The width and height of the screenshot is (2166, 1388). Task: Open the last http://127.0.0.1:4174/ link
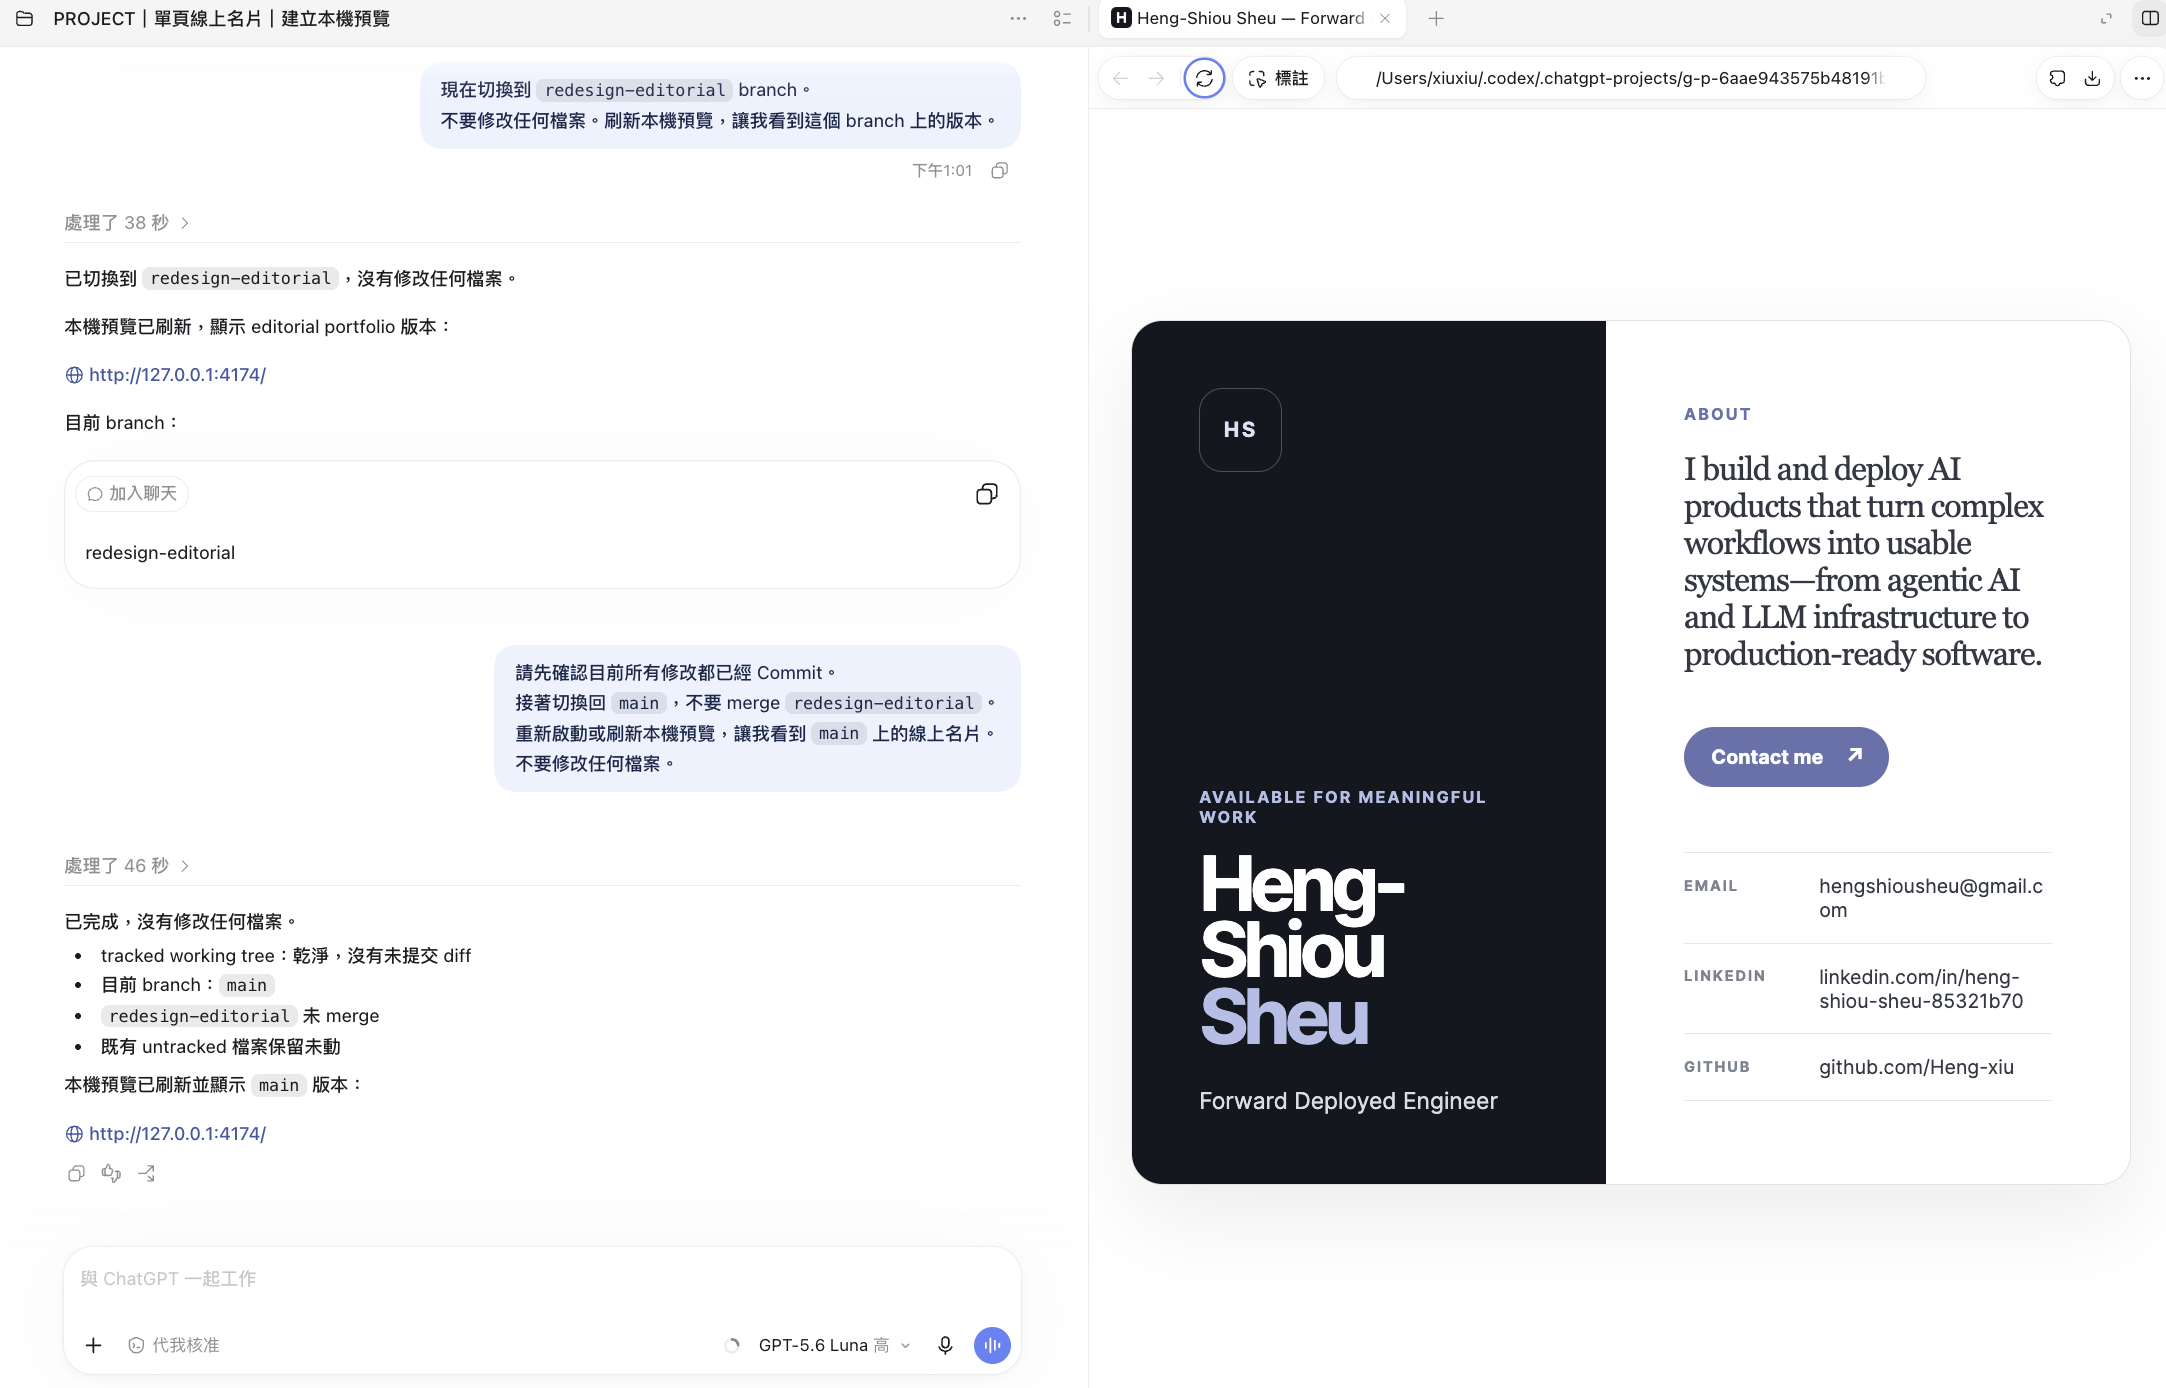(177, 1134)
